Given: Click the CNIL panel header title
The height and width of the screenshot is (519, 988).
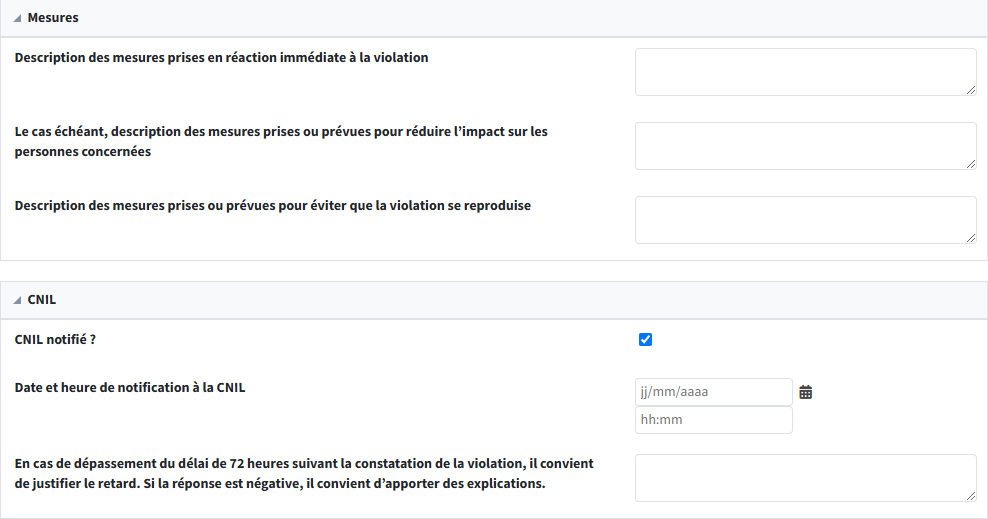Looking at the screenshot, I should [x=42, y=299].
